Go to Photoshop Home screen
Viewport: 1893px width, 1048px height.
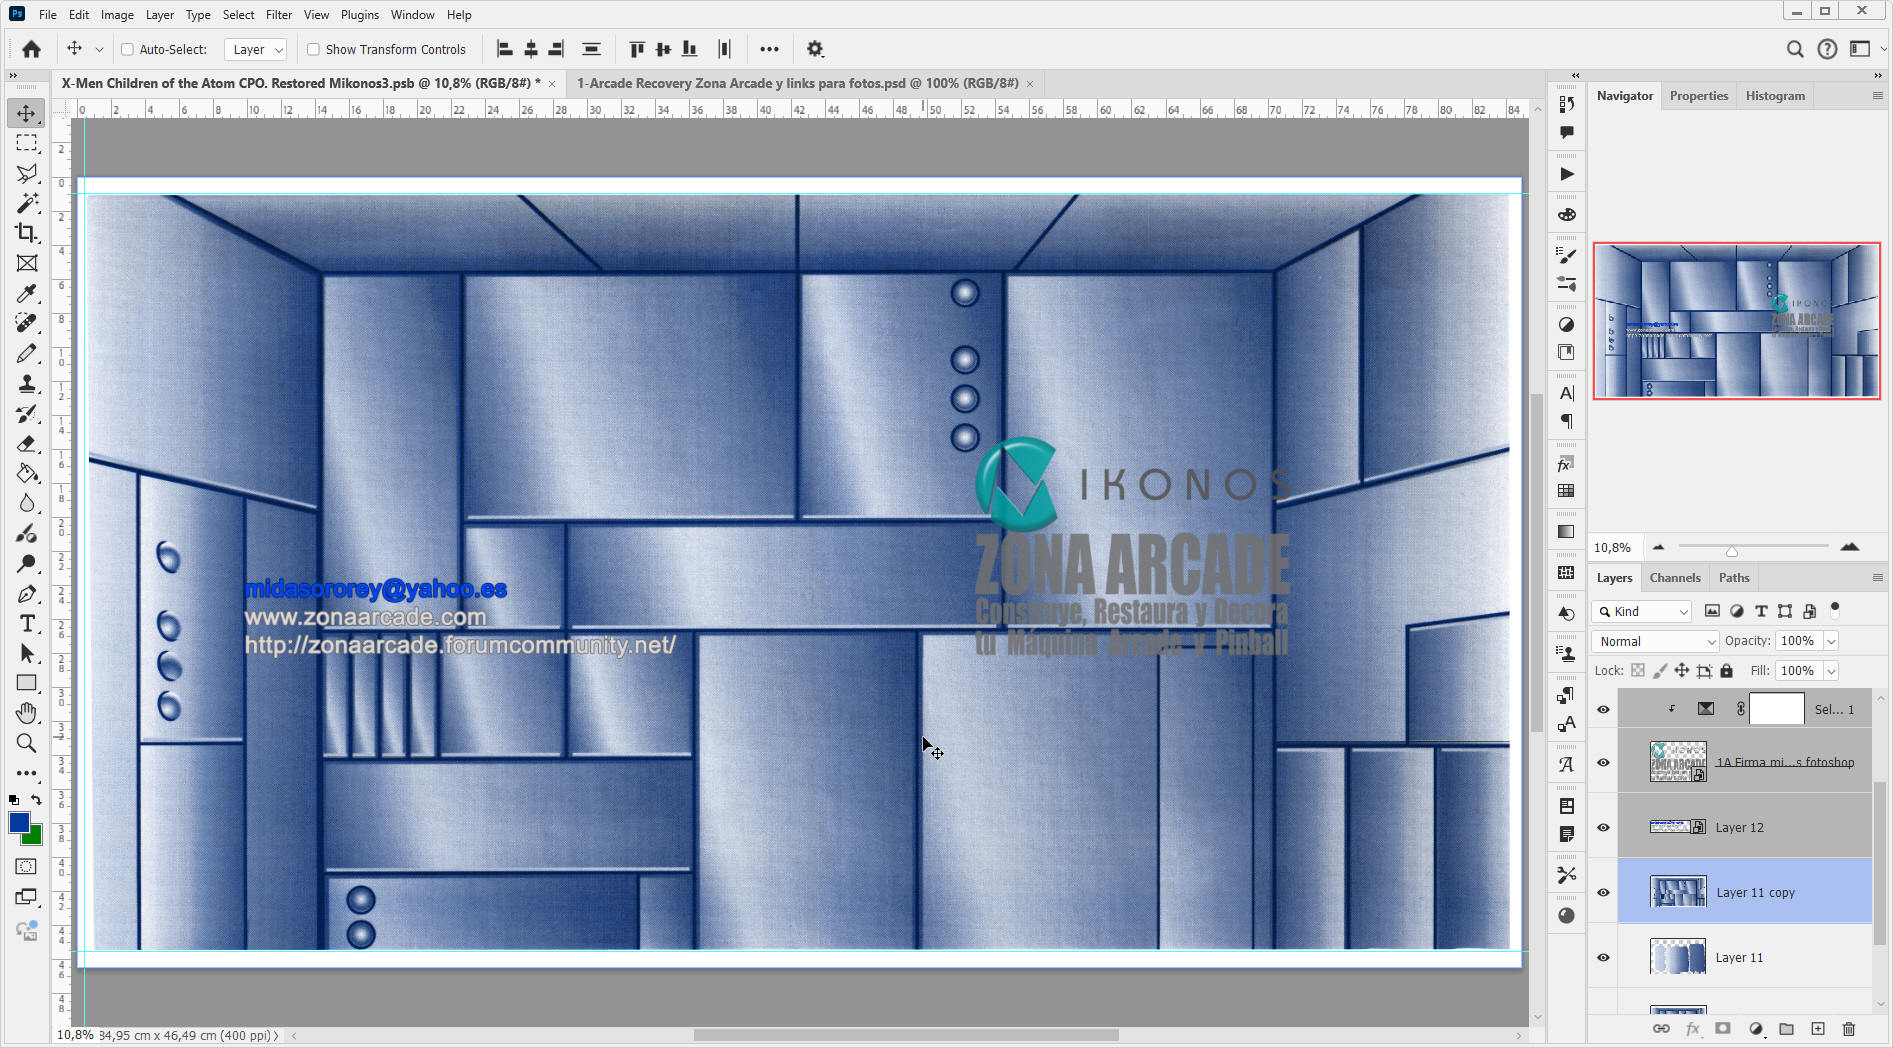tap(31, 49)
